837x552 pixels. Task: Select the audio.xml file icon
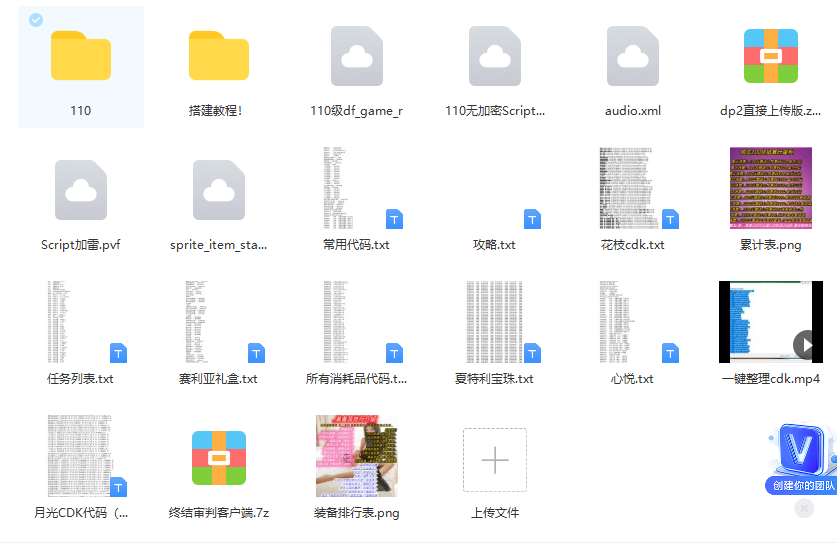coord(633,57)
